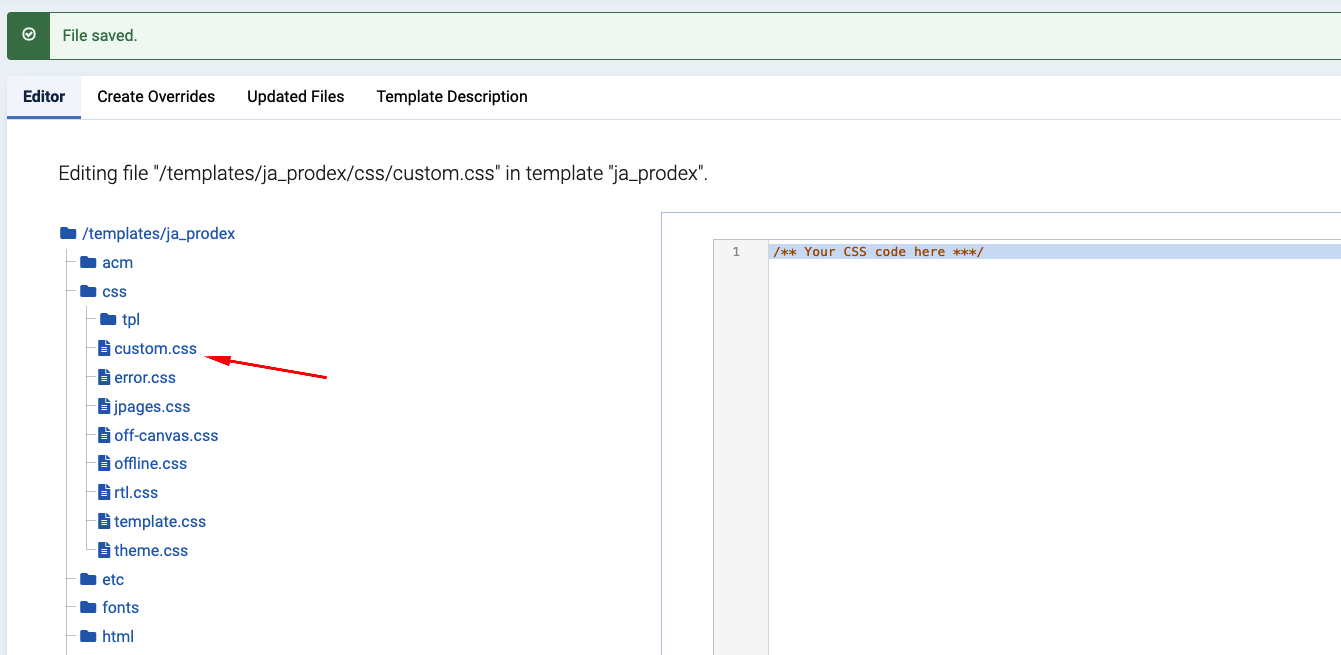Click the custom.css file icon
The image size is (1341, 655).
(104, 349)
